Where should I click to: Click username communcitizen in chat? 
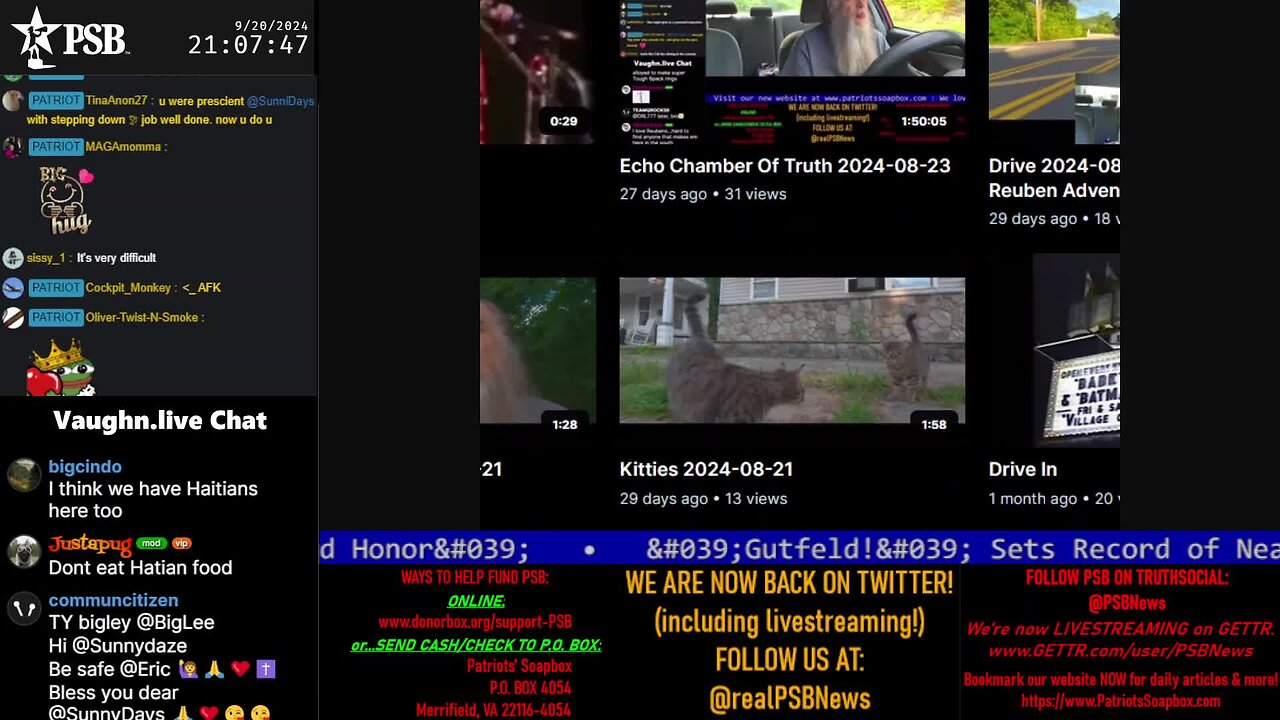tap(113, 600)
